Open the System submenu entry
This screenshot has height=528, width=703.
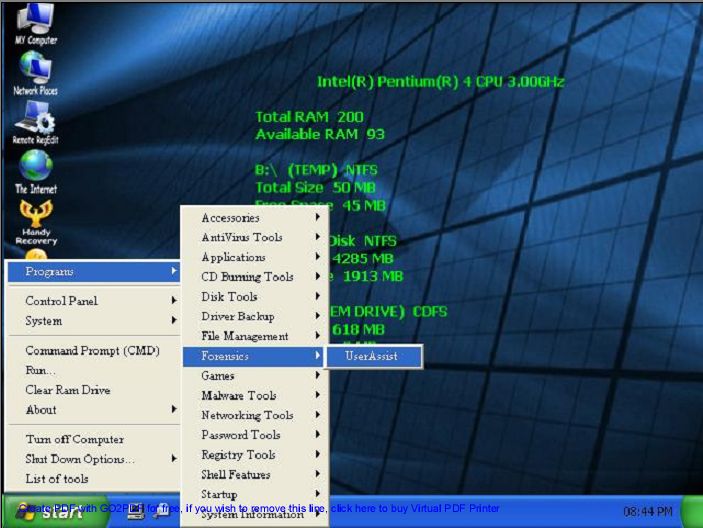click(94, 320)
